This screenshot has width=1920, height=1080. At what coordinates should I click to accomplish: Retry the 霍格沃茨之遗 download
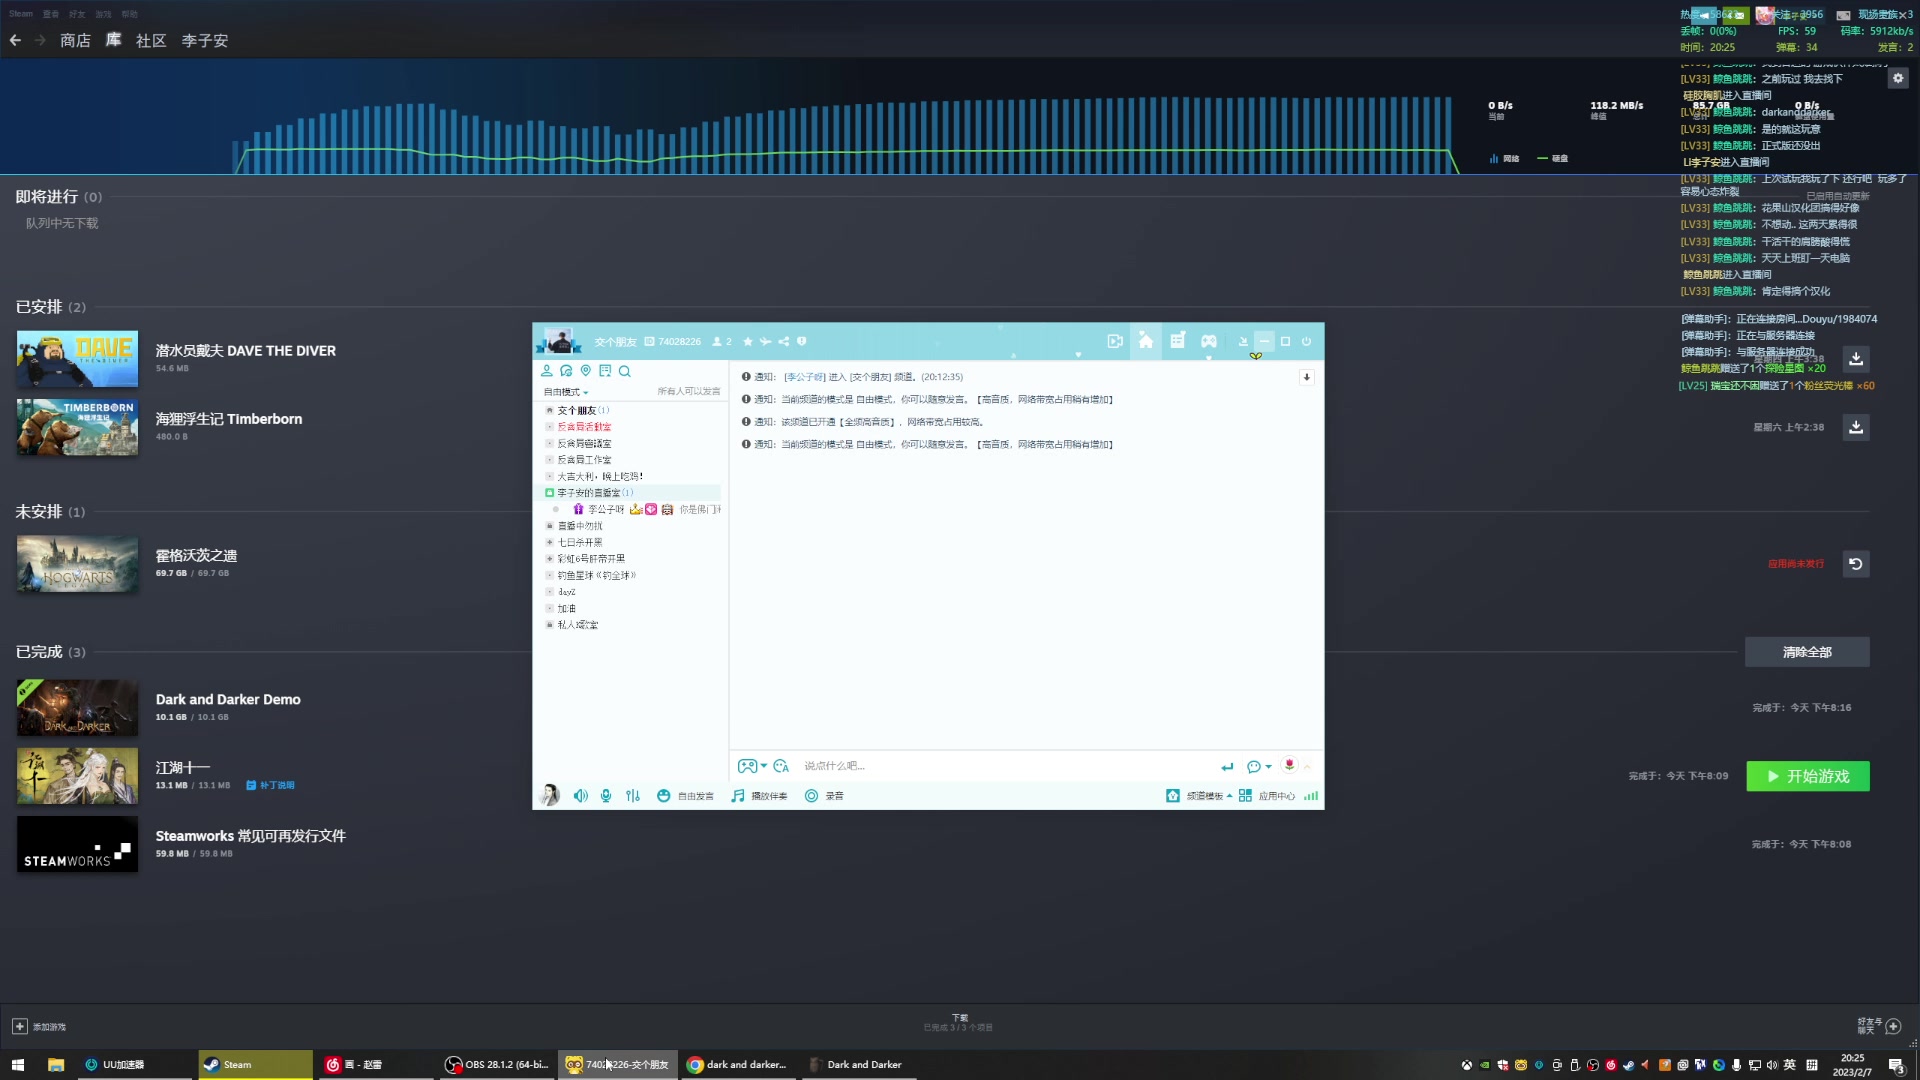(x=1856, y=564)
